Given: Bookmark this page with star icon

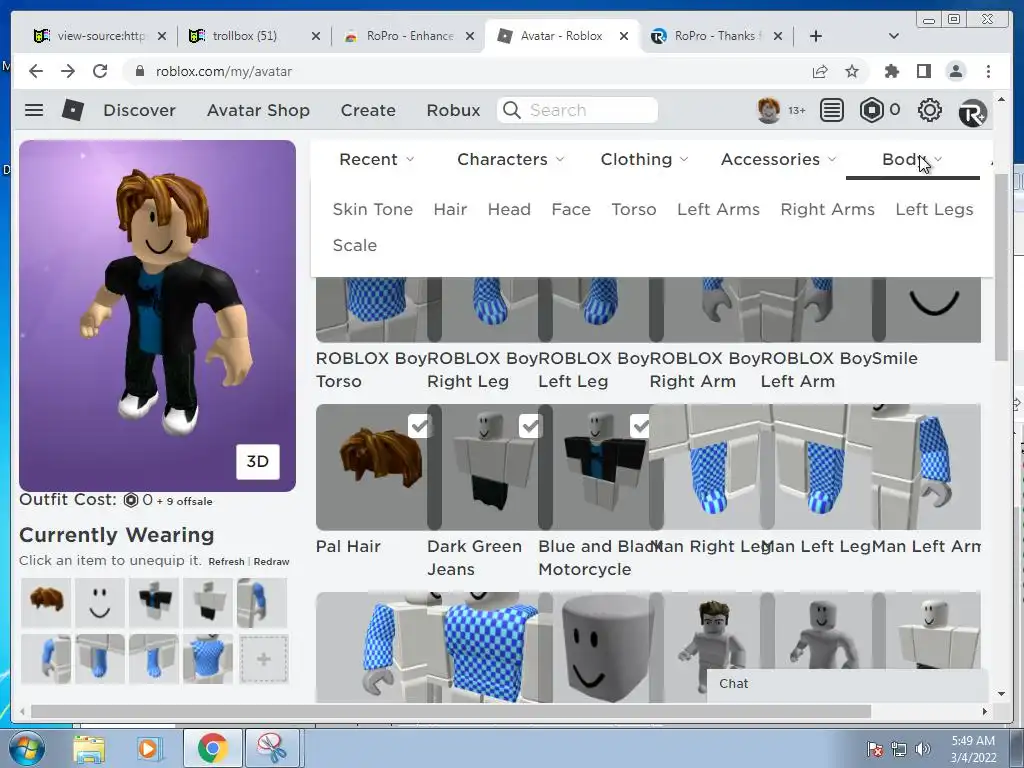Looking at the screenshot, I should click(852, 71).
